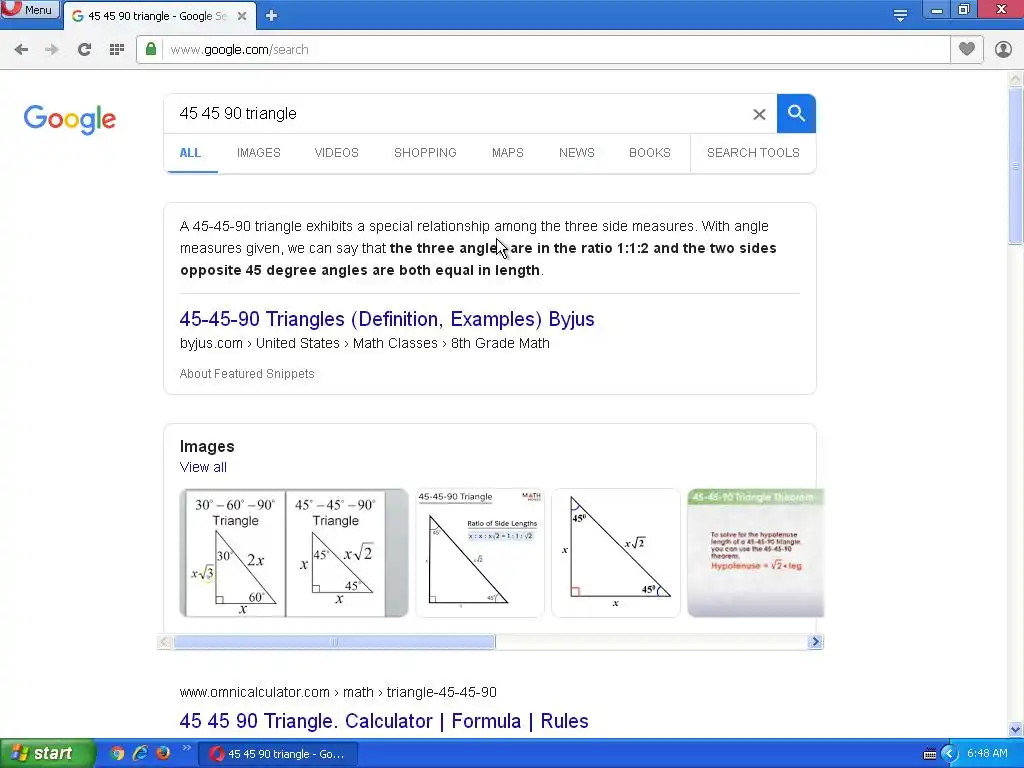Switch to the BOOKS search tab
Screen dimensions: 1024x768
pyautogui.click(x=650, y=153)
